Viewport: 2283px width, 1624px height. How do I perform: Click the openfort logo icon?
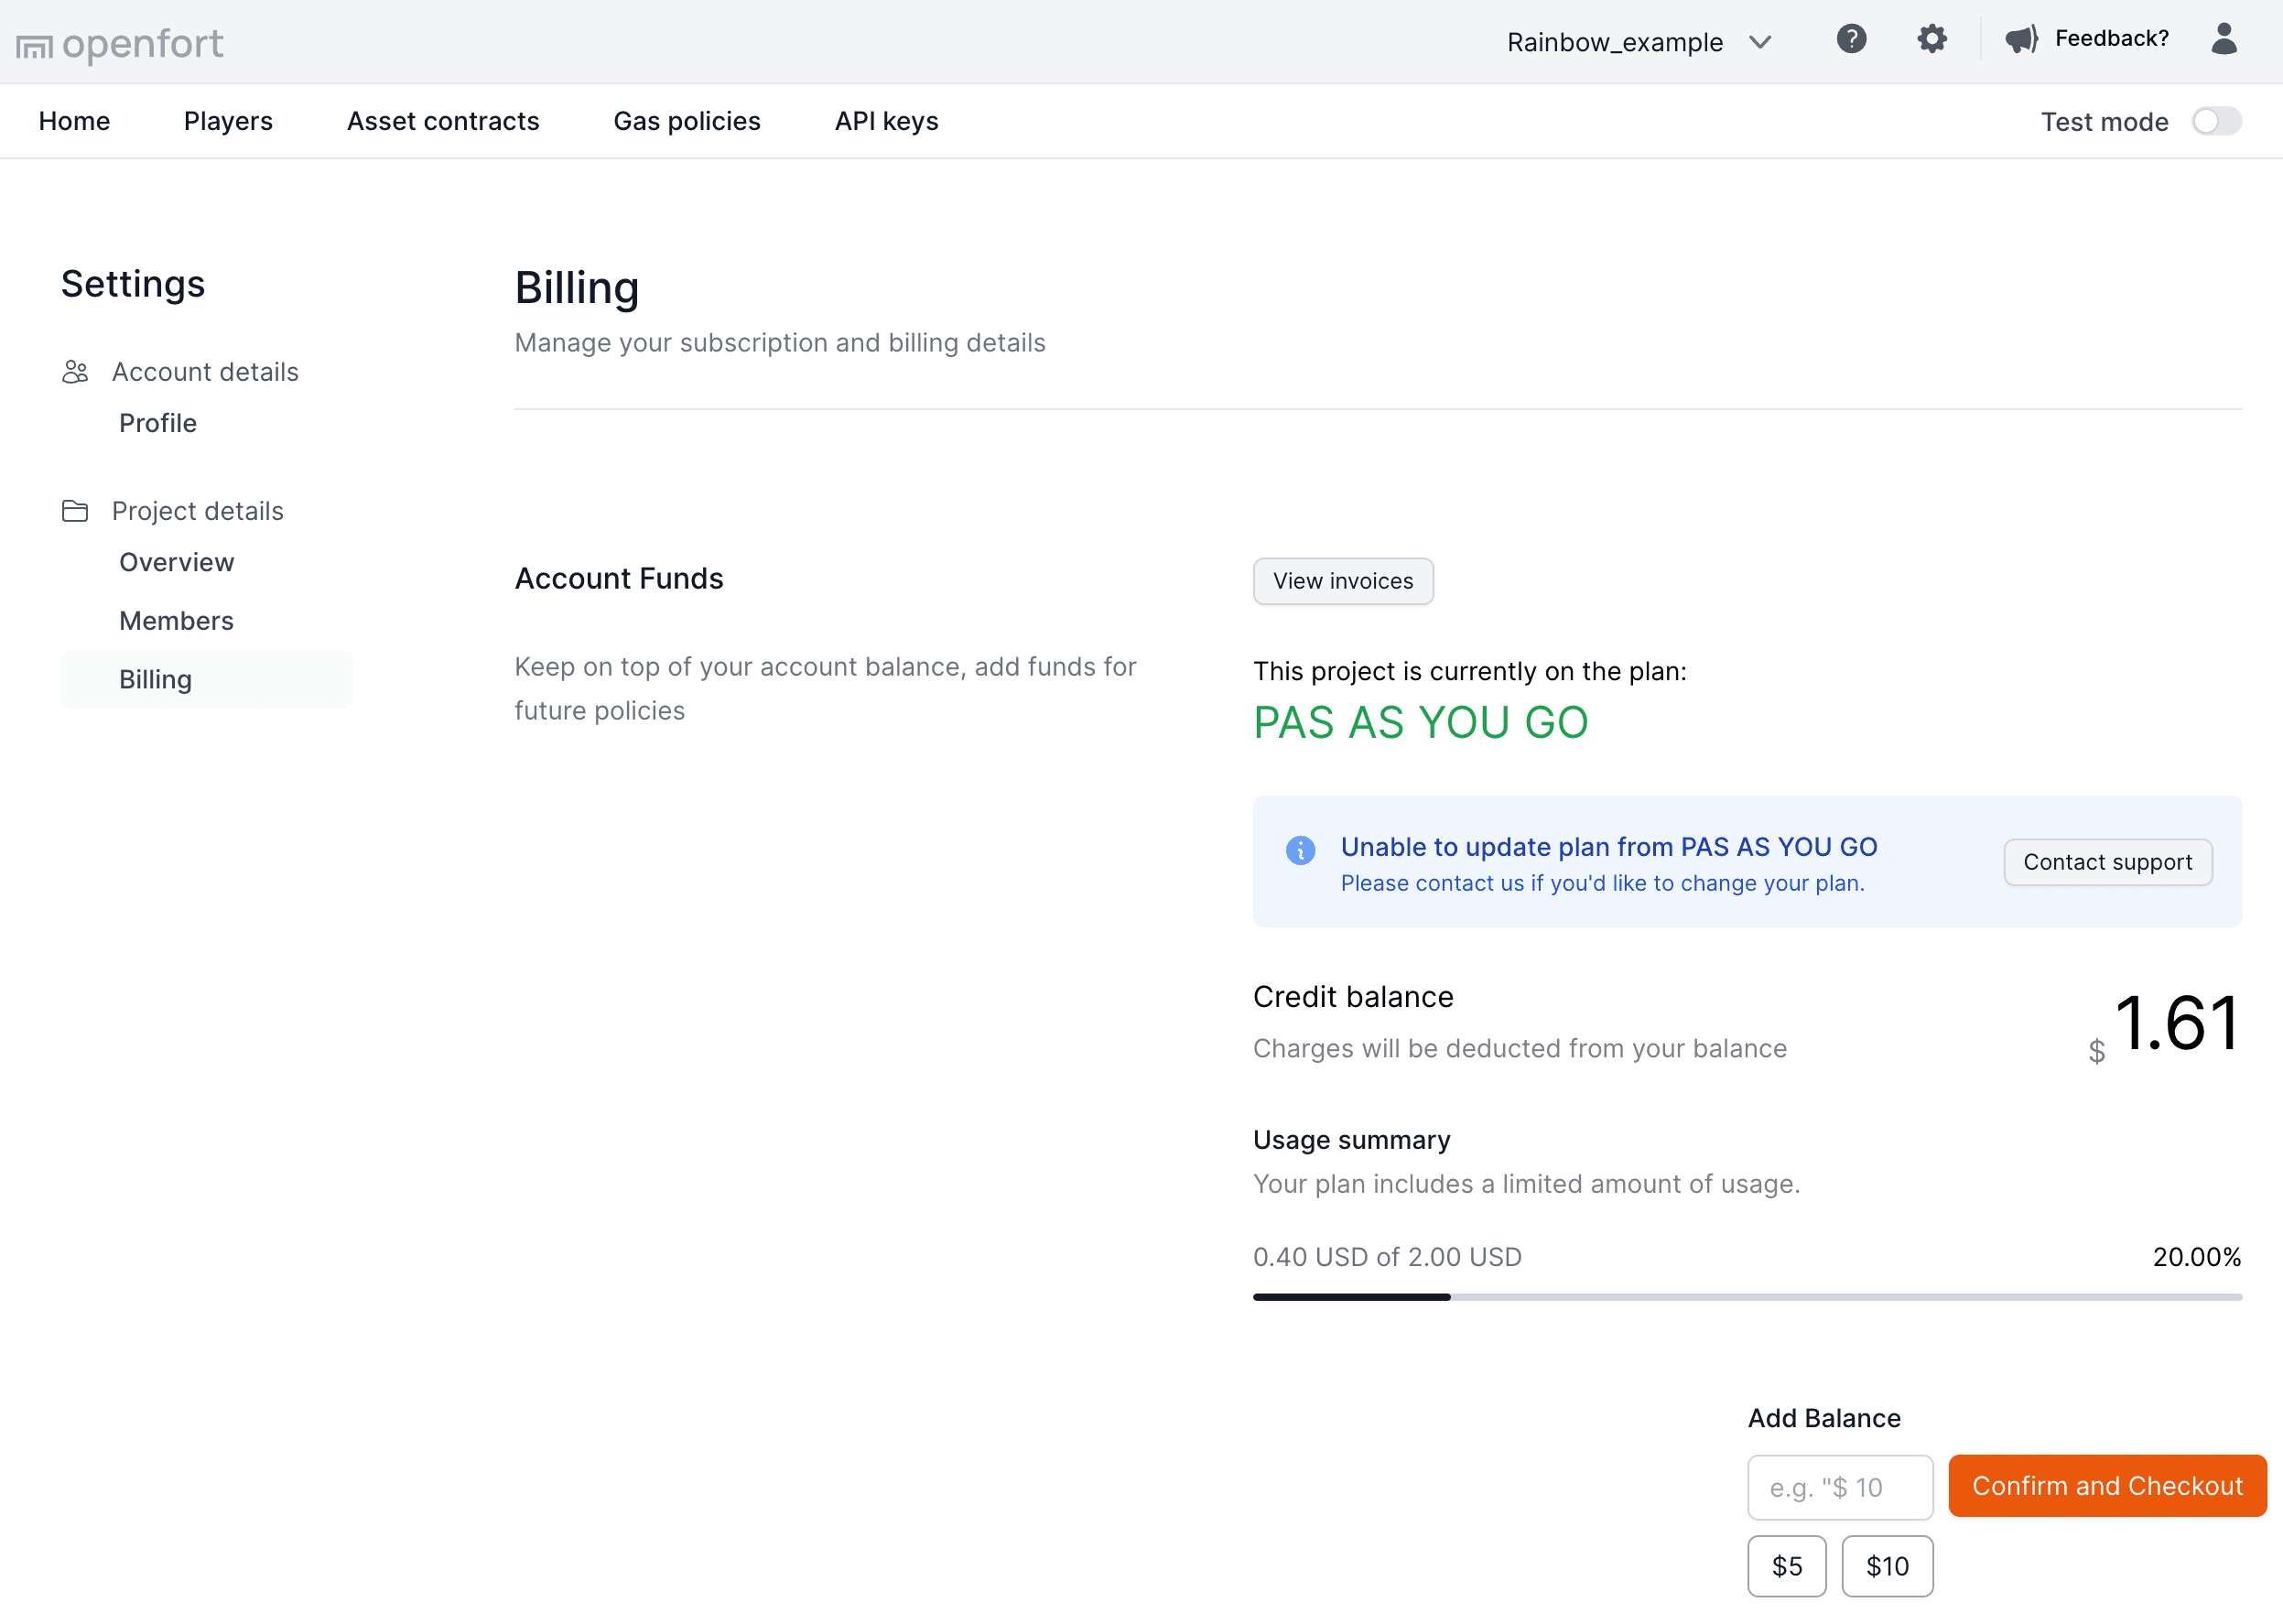point(34,46)
